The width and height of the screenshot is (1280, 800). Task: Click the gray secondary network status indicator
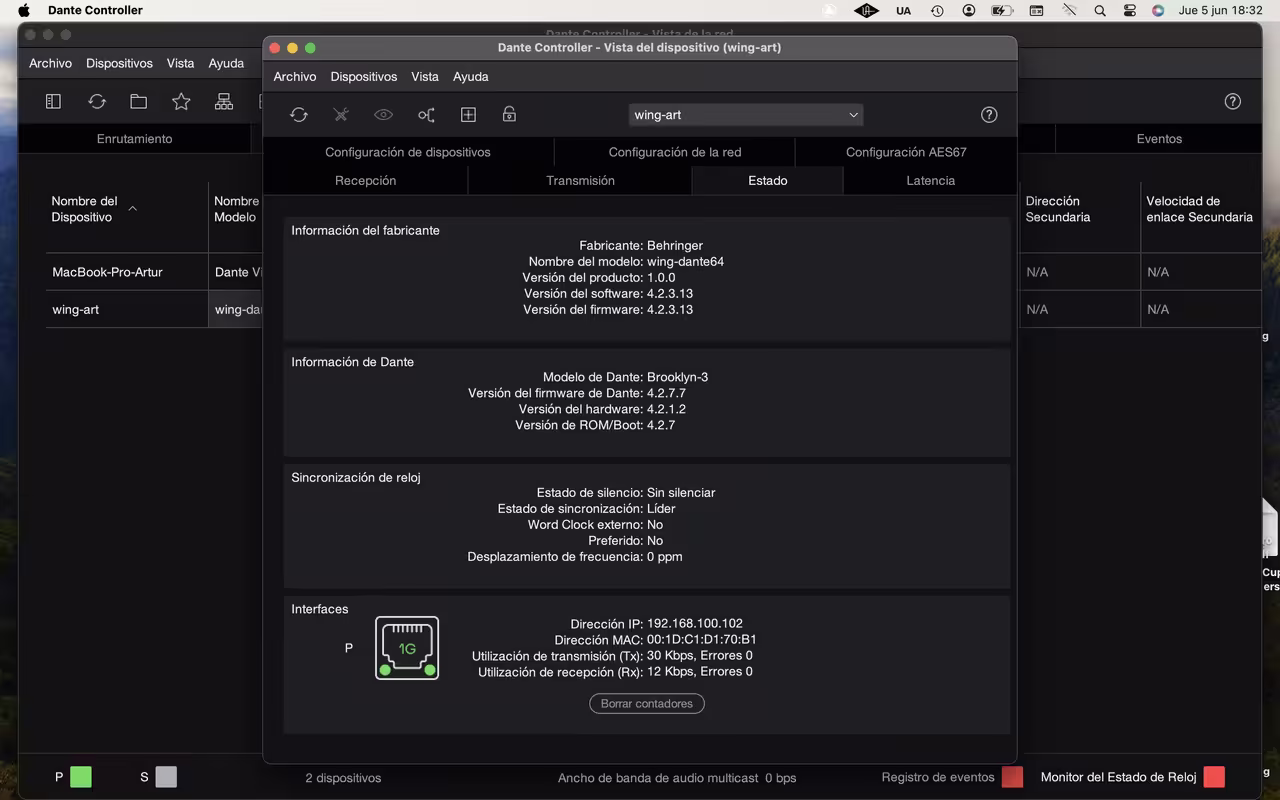166,777
